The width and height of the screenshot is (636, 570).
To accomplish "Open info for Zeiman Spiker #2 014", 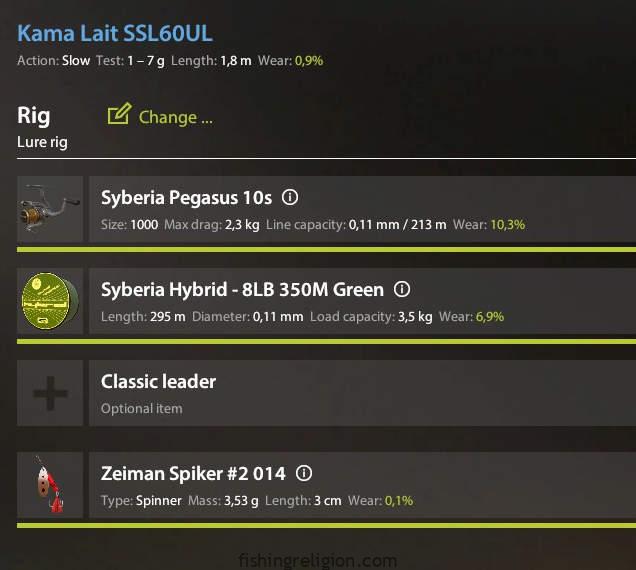I will 304,473.
